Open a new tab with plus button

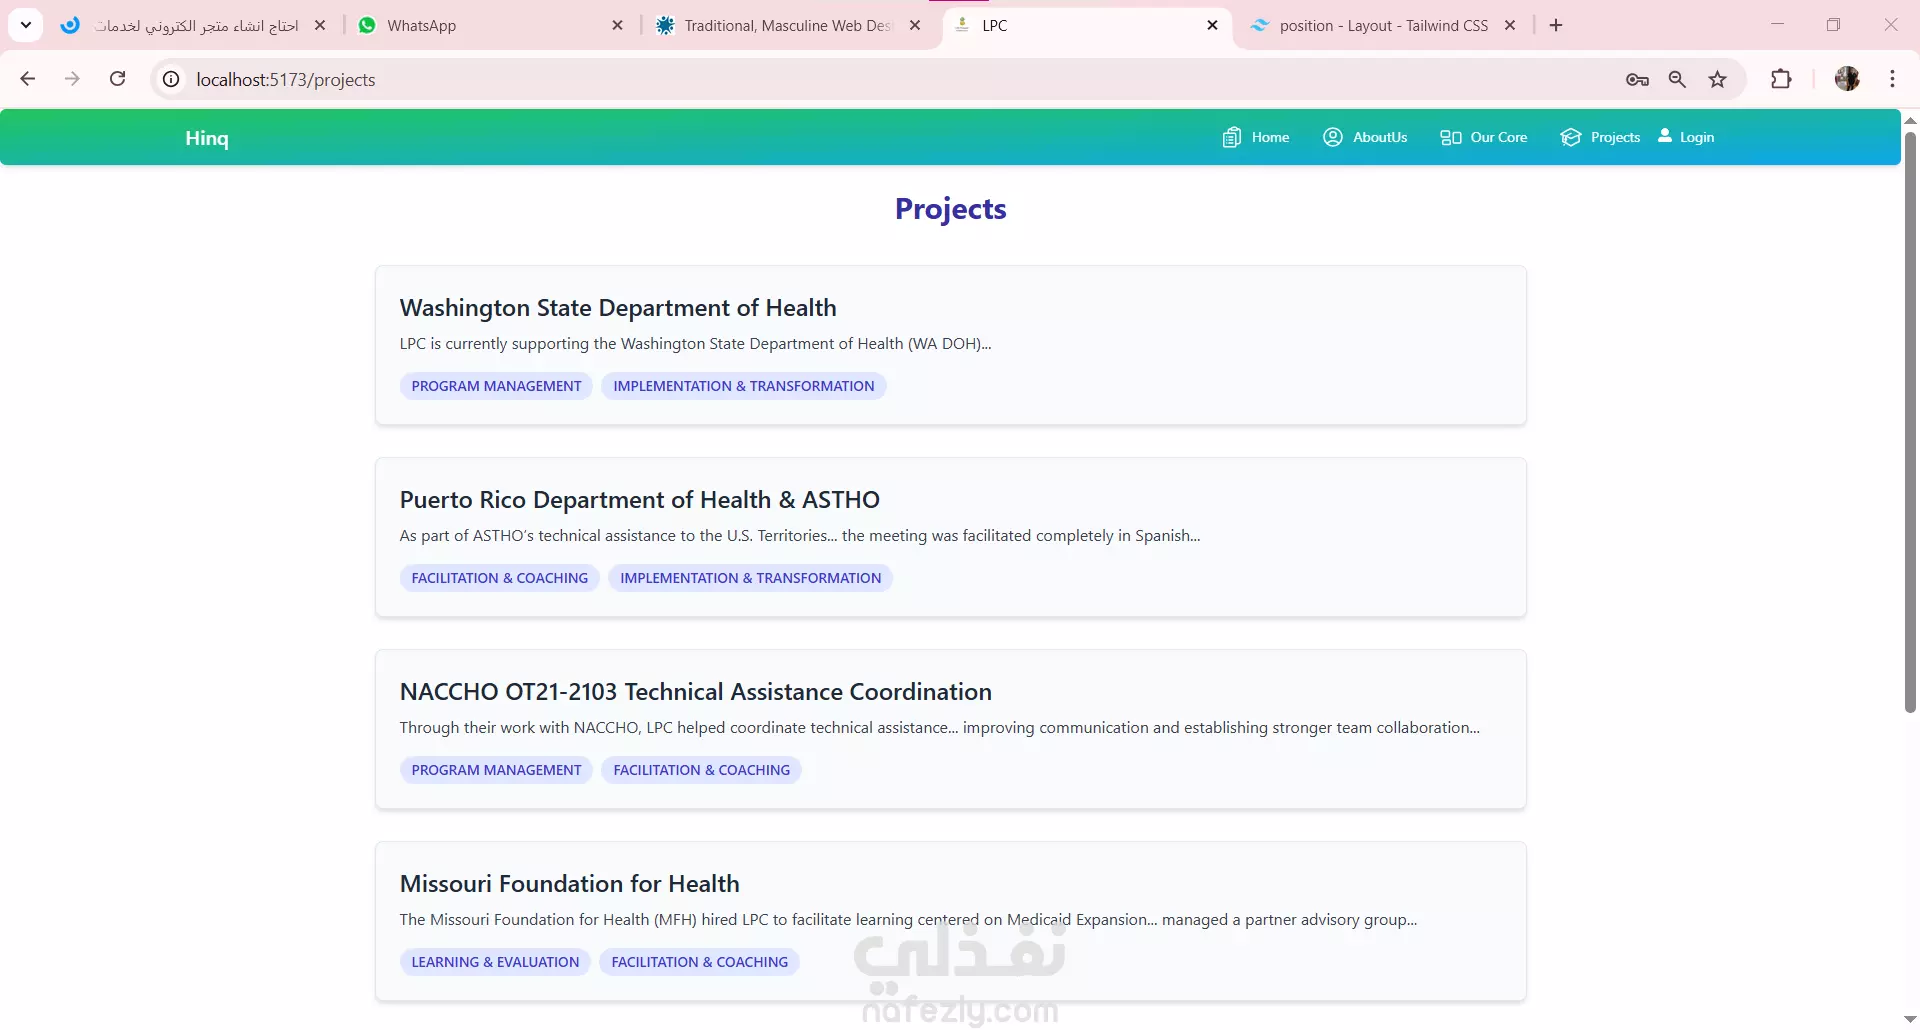[x=1556, y=25]
